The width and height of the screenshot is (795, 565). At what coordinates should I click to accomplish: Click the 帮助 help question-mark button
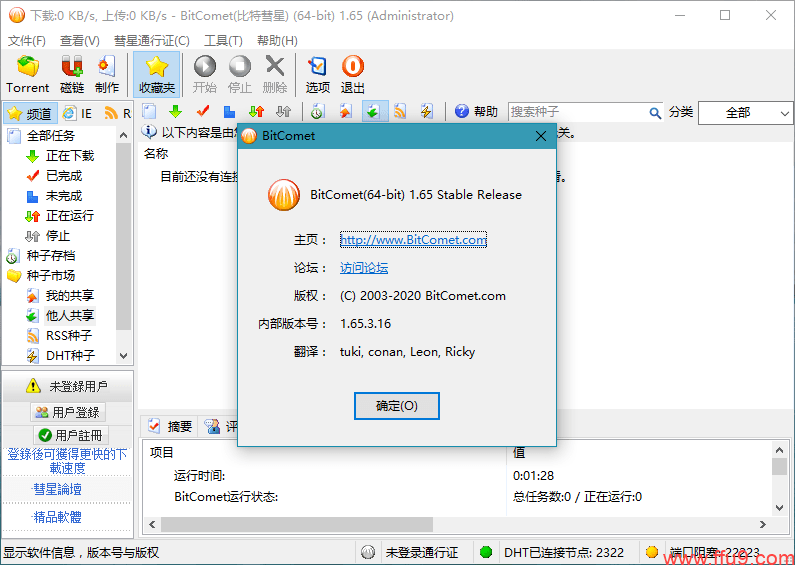click(x=476, y=112)
